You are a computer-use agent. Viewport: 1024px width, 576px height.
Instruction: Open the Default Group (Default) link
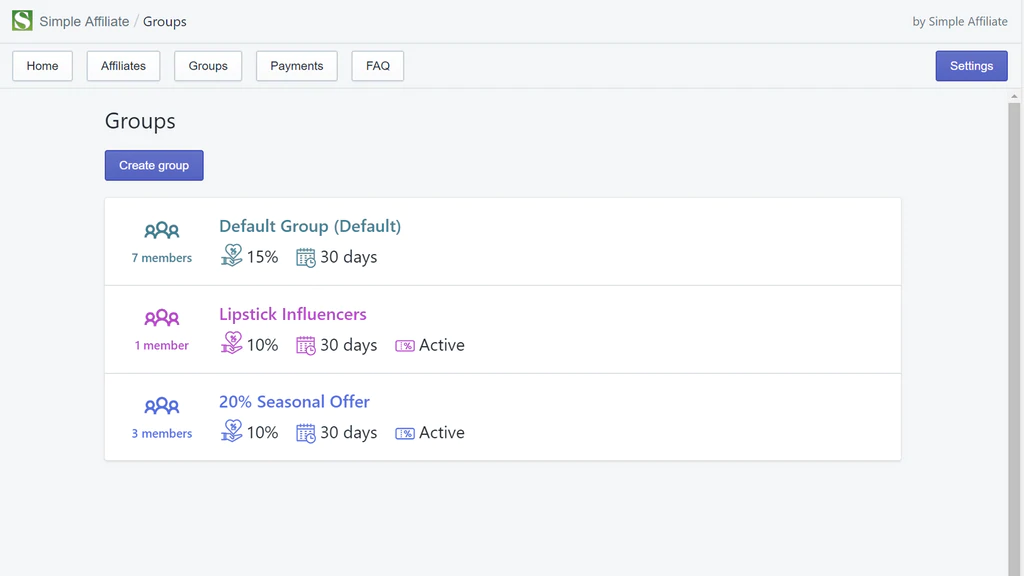pos(310,226)
